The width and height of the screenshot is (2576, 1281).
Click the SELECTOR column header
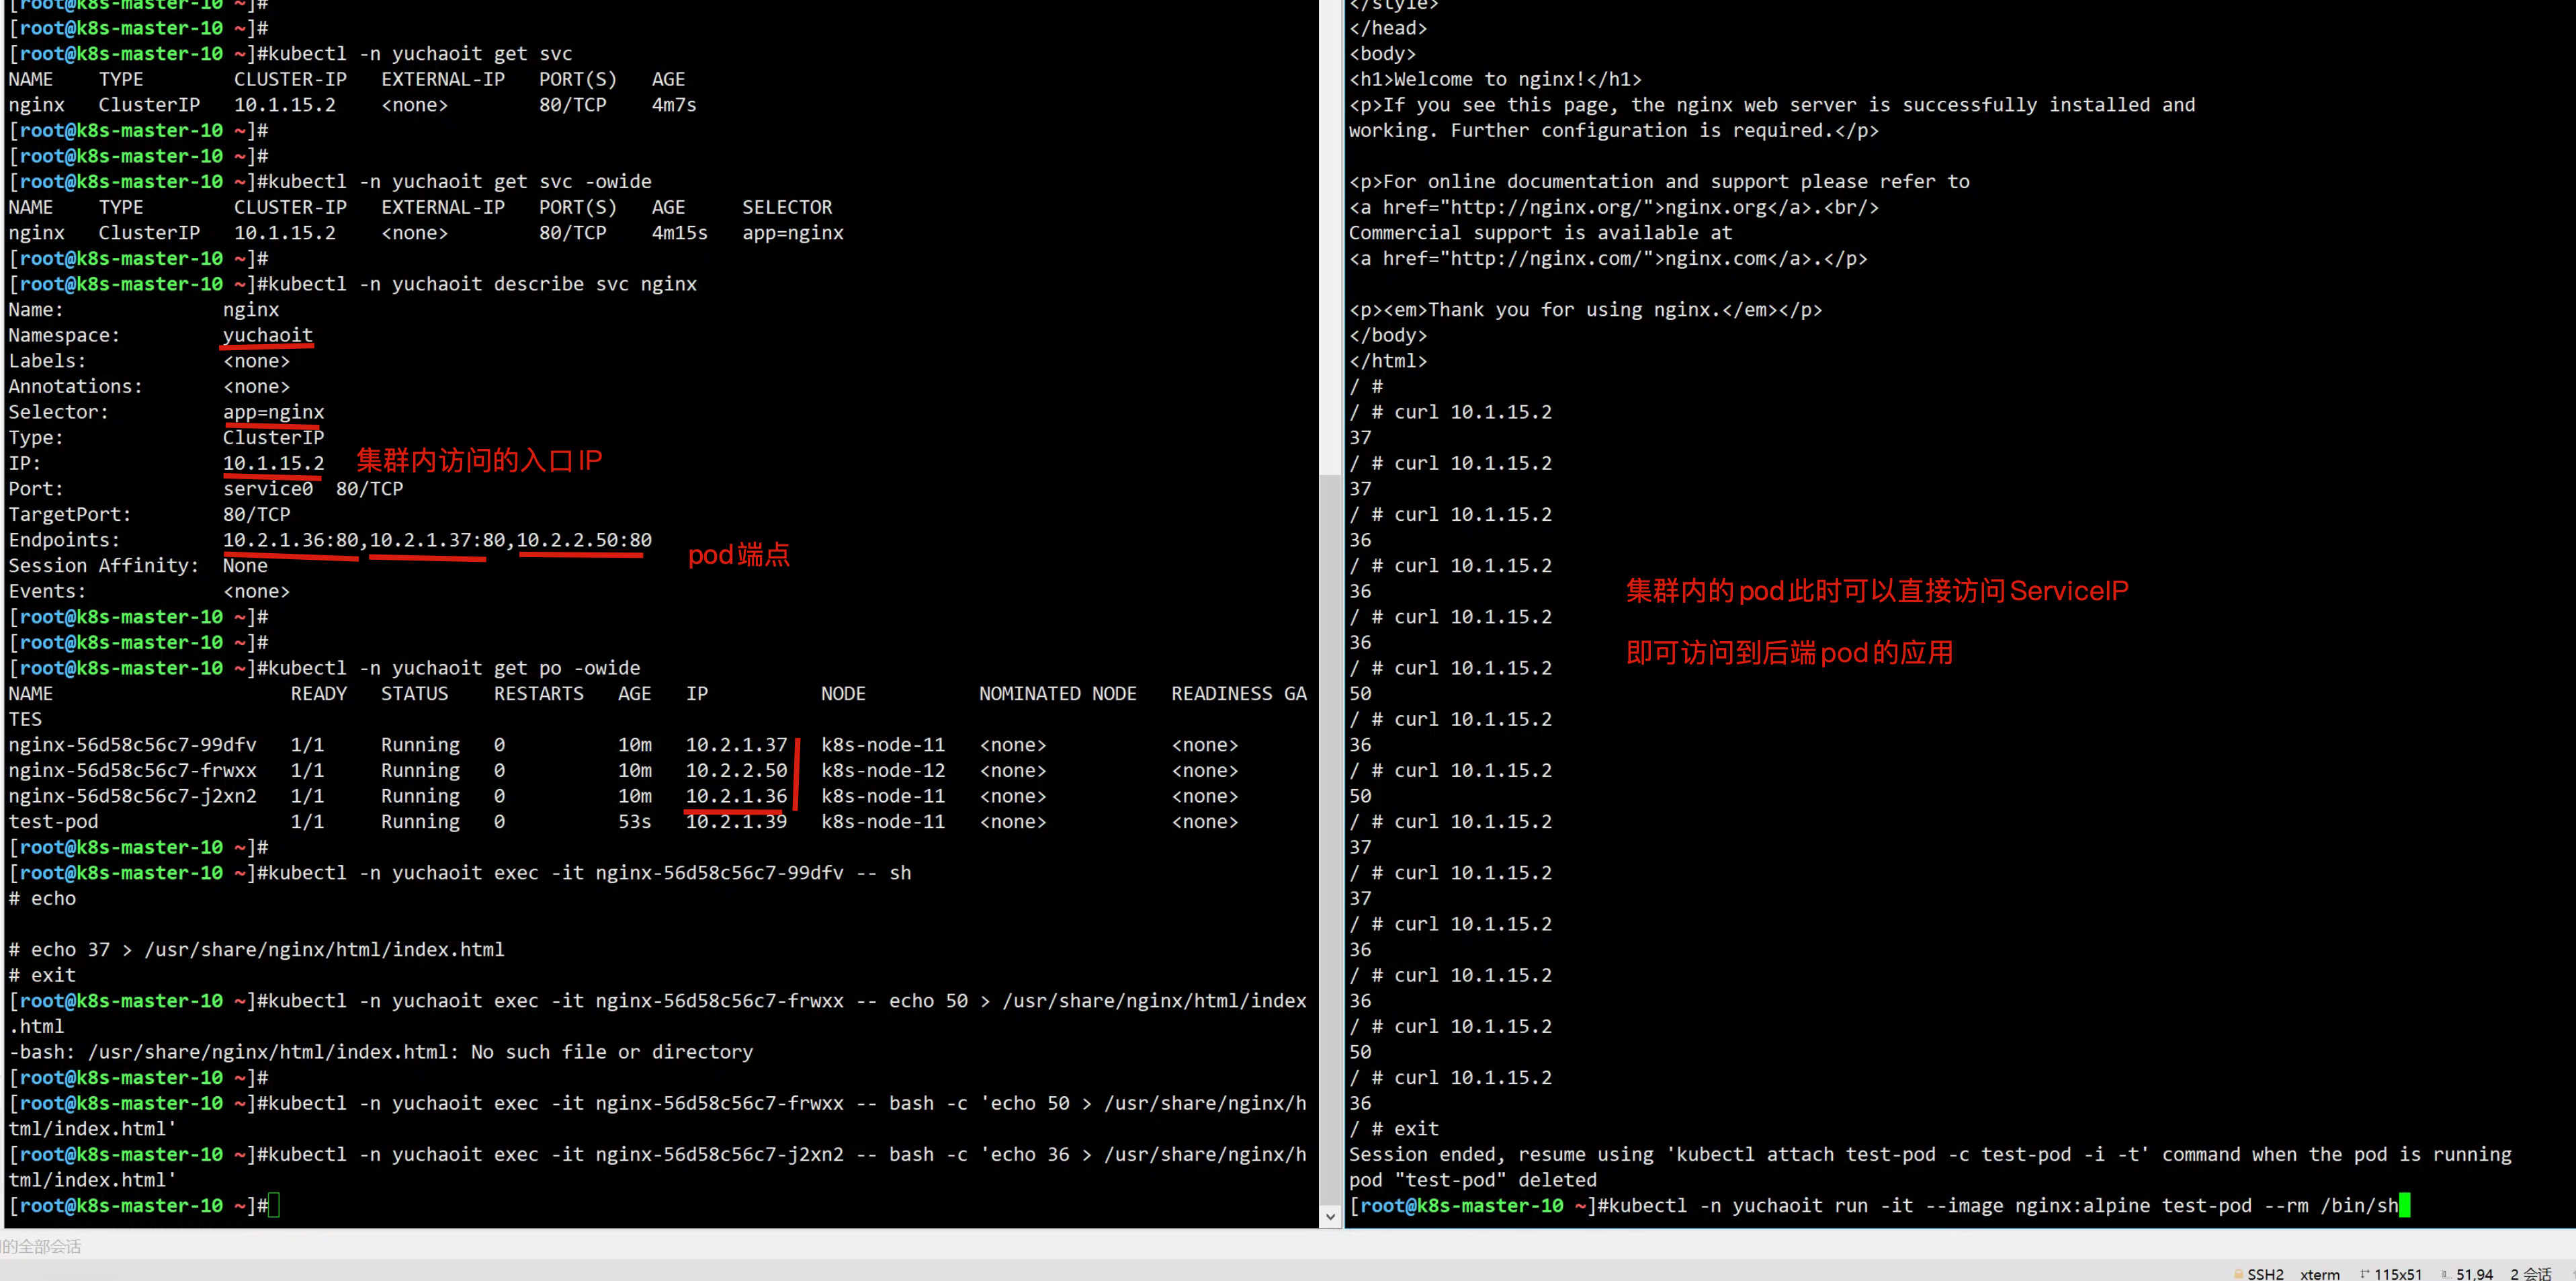pos(786,207)
